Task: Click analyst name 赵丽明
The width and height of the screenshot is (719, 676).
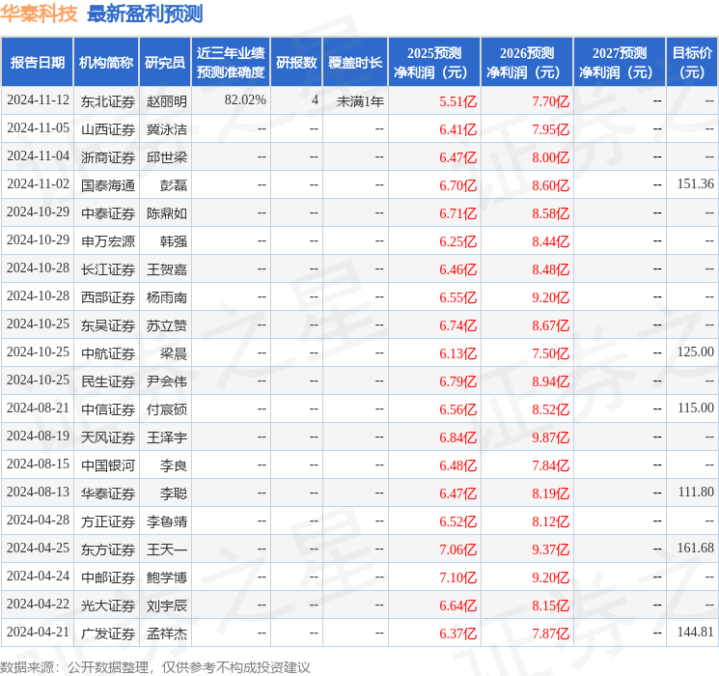Action: click(x=167, y=101)
